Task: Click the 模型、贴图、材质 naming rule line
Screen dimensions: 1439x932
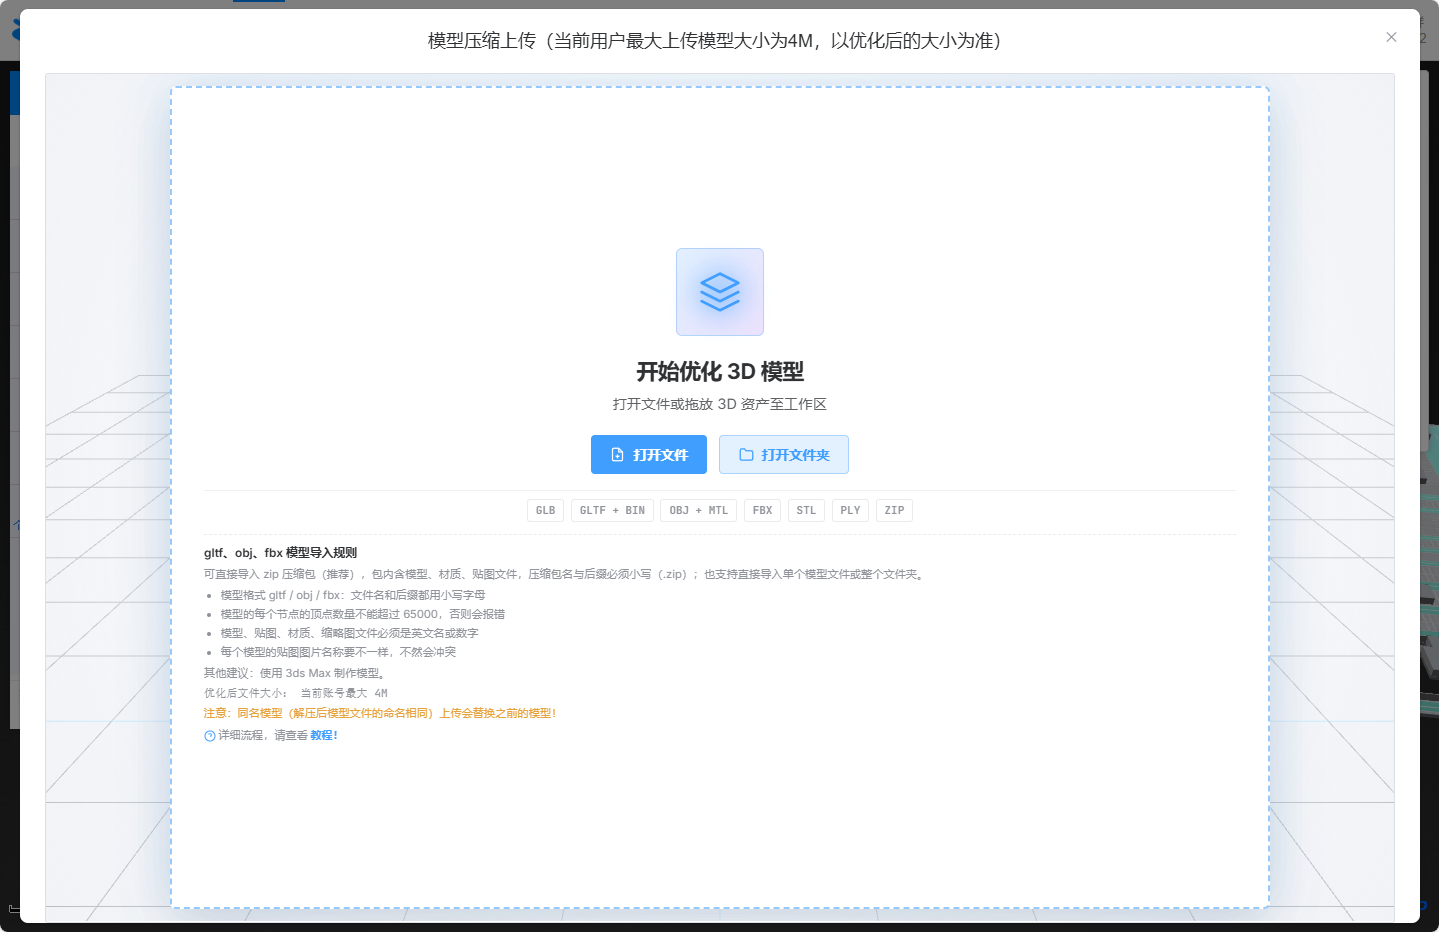Action: (349, 633)
